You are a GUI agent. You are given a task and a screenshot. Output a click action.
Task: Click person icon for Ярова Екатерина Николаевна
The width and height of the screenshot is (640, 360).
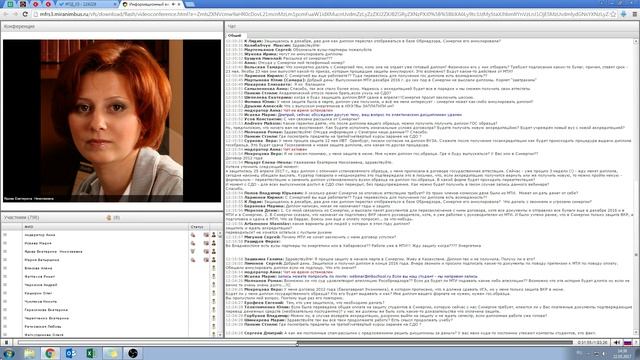(x=213, y=251)
